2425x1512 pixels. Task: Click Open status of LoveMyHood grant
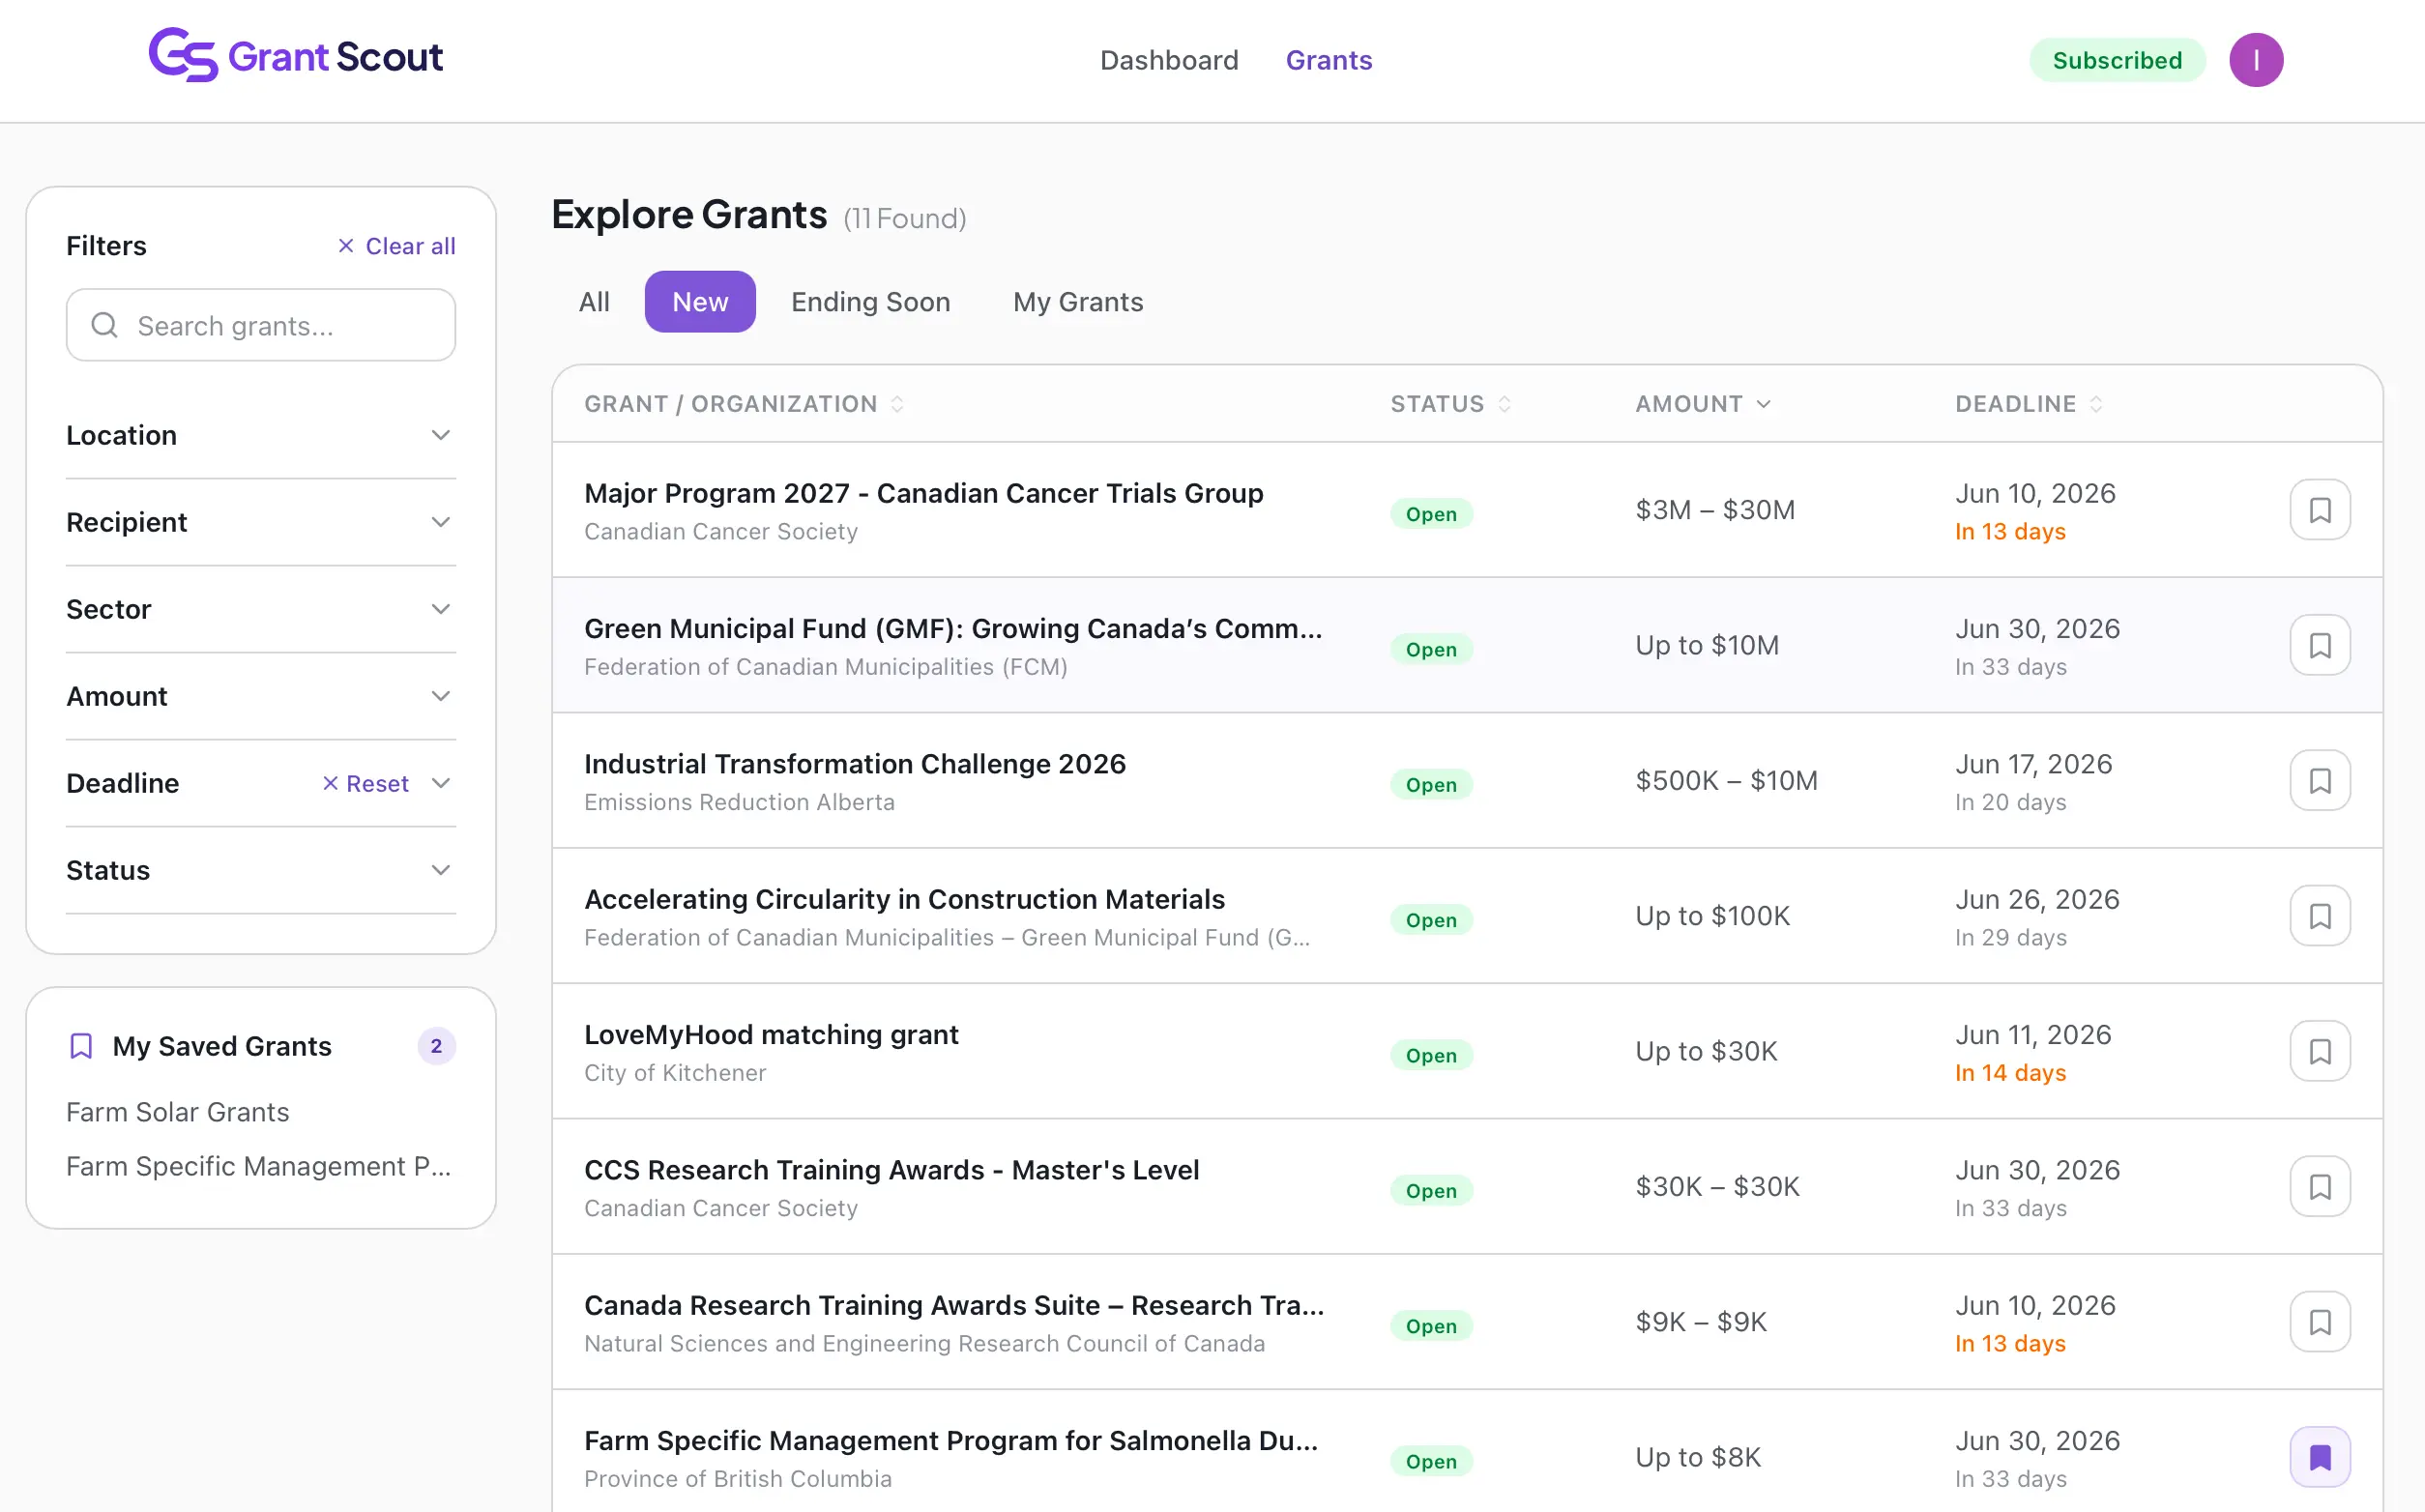[1431, 1055]
